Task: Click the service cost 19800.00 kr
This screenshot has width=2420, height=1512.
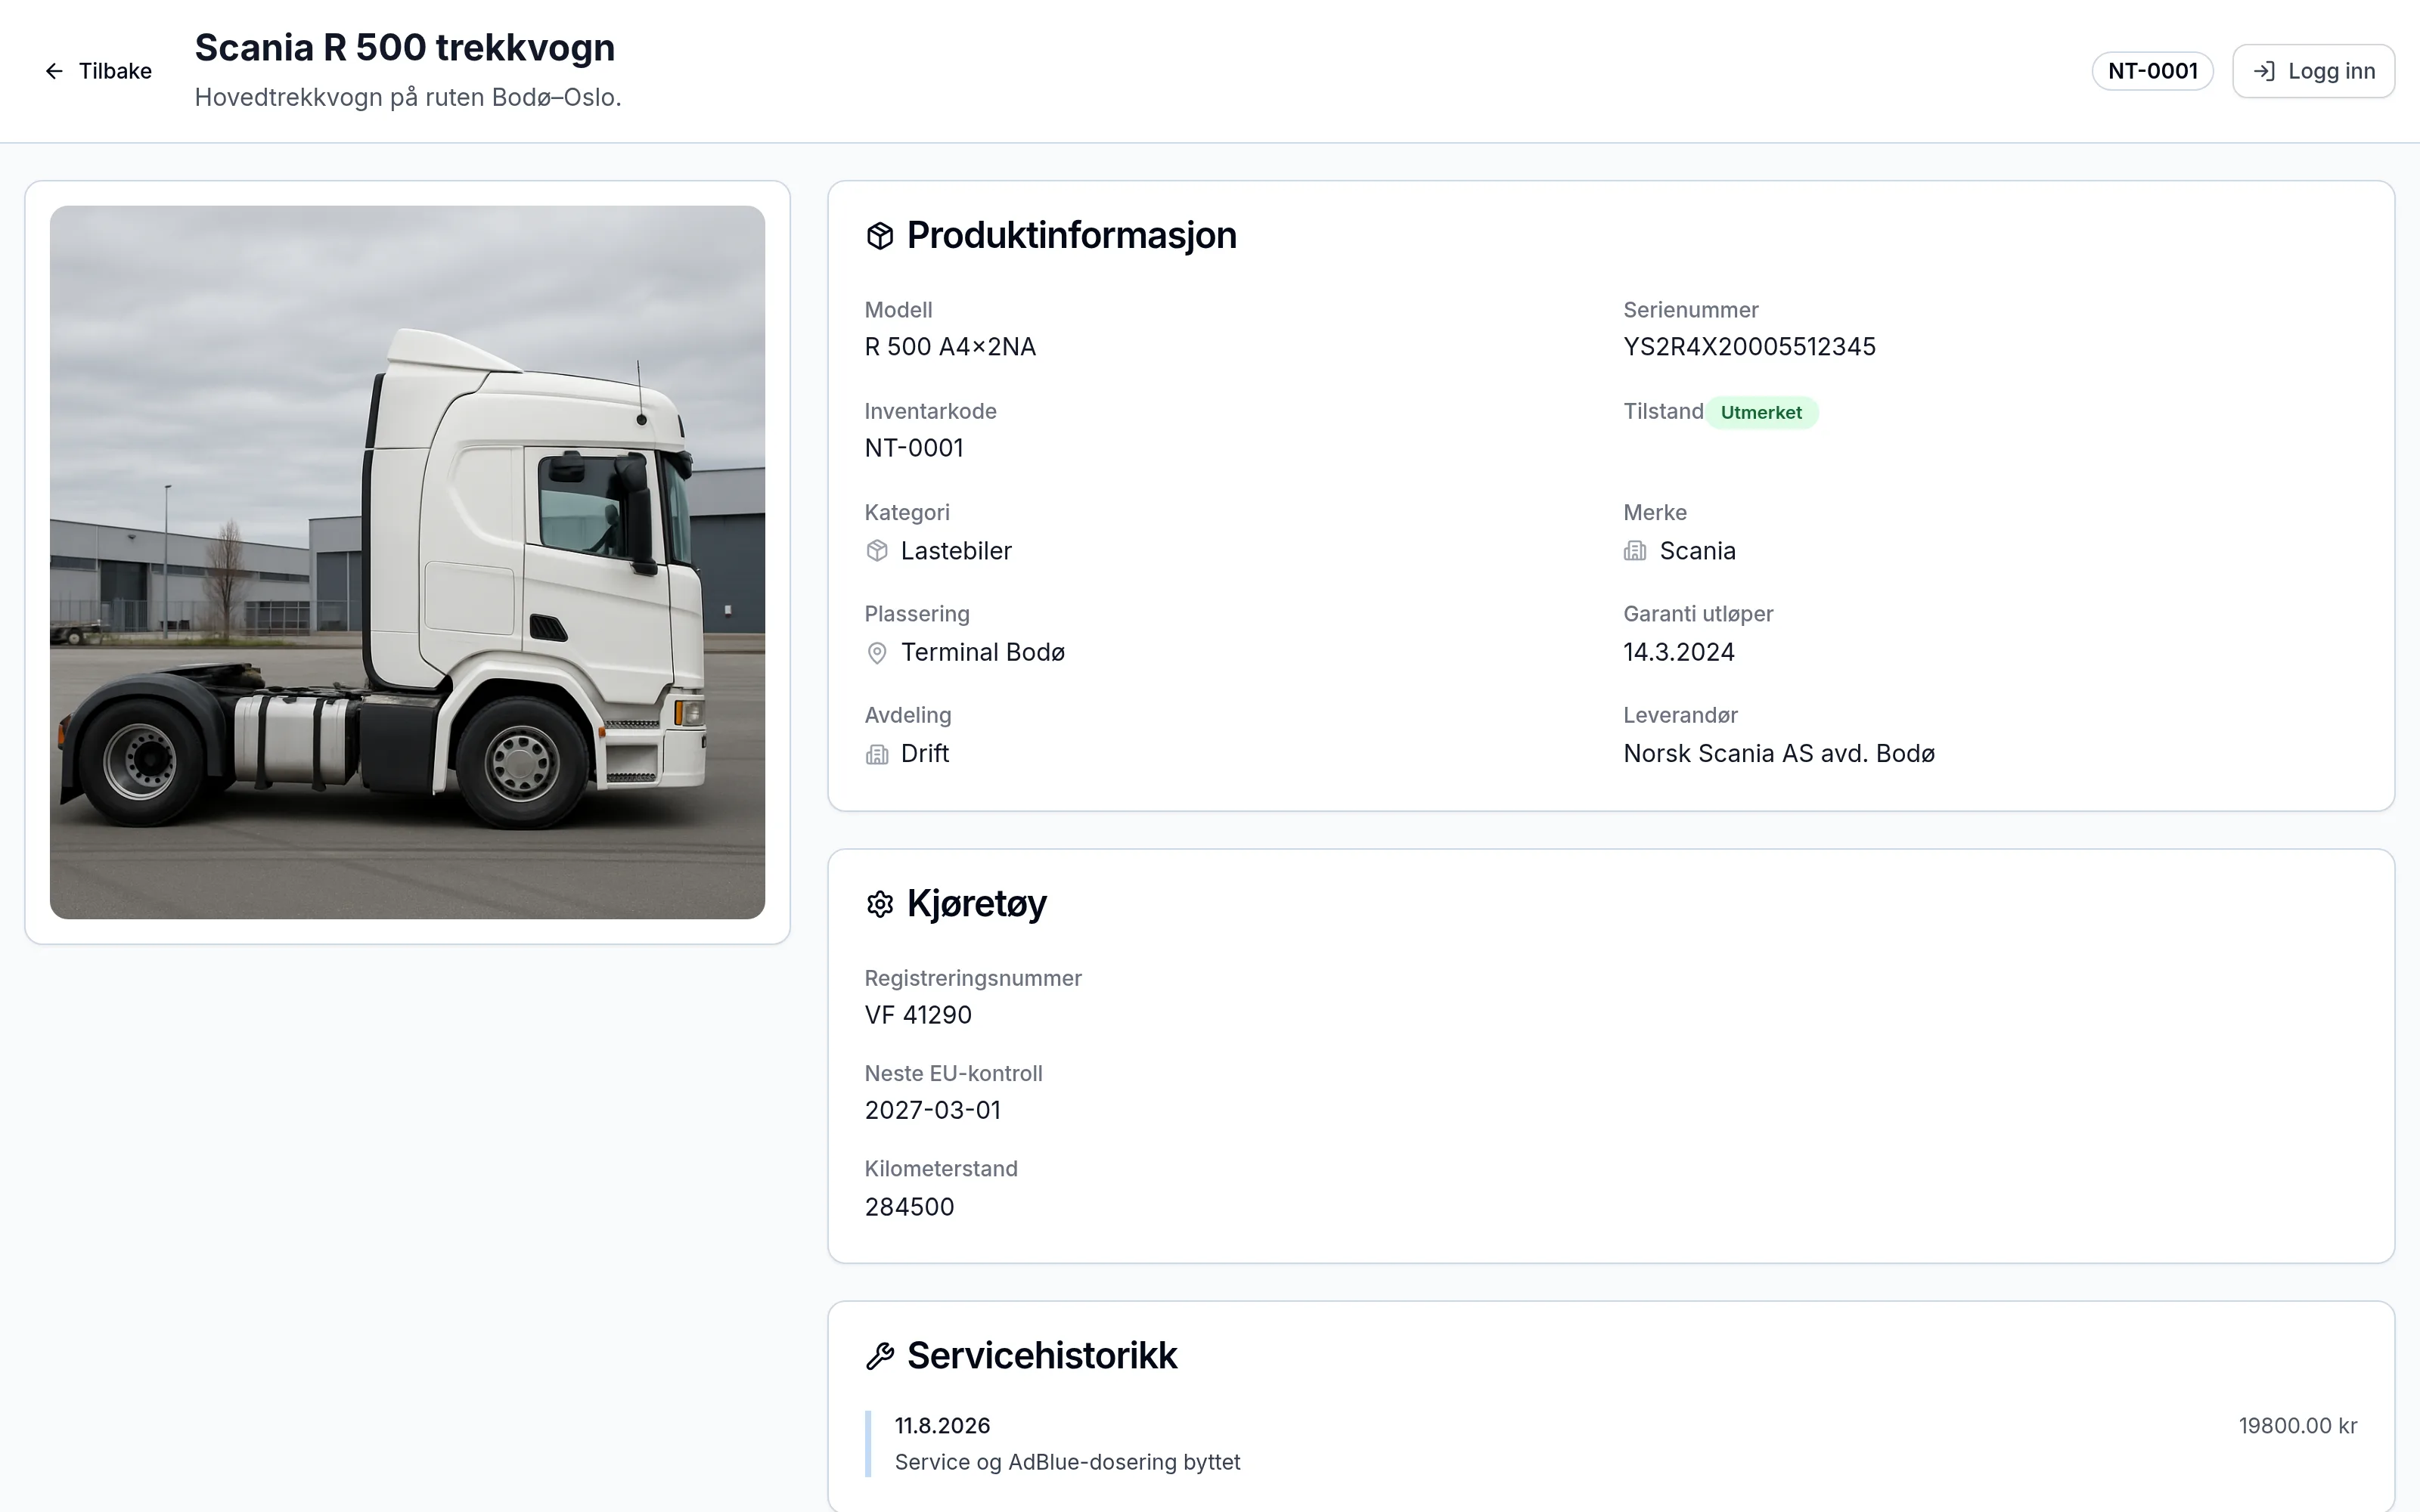Action: 2297,1426
